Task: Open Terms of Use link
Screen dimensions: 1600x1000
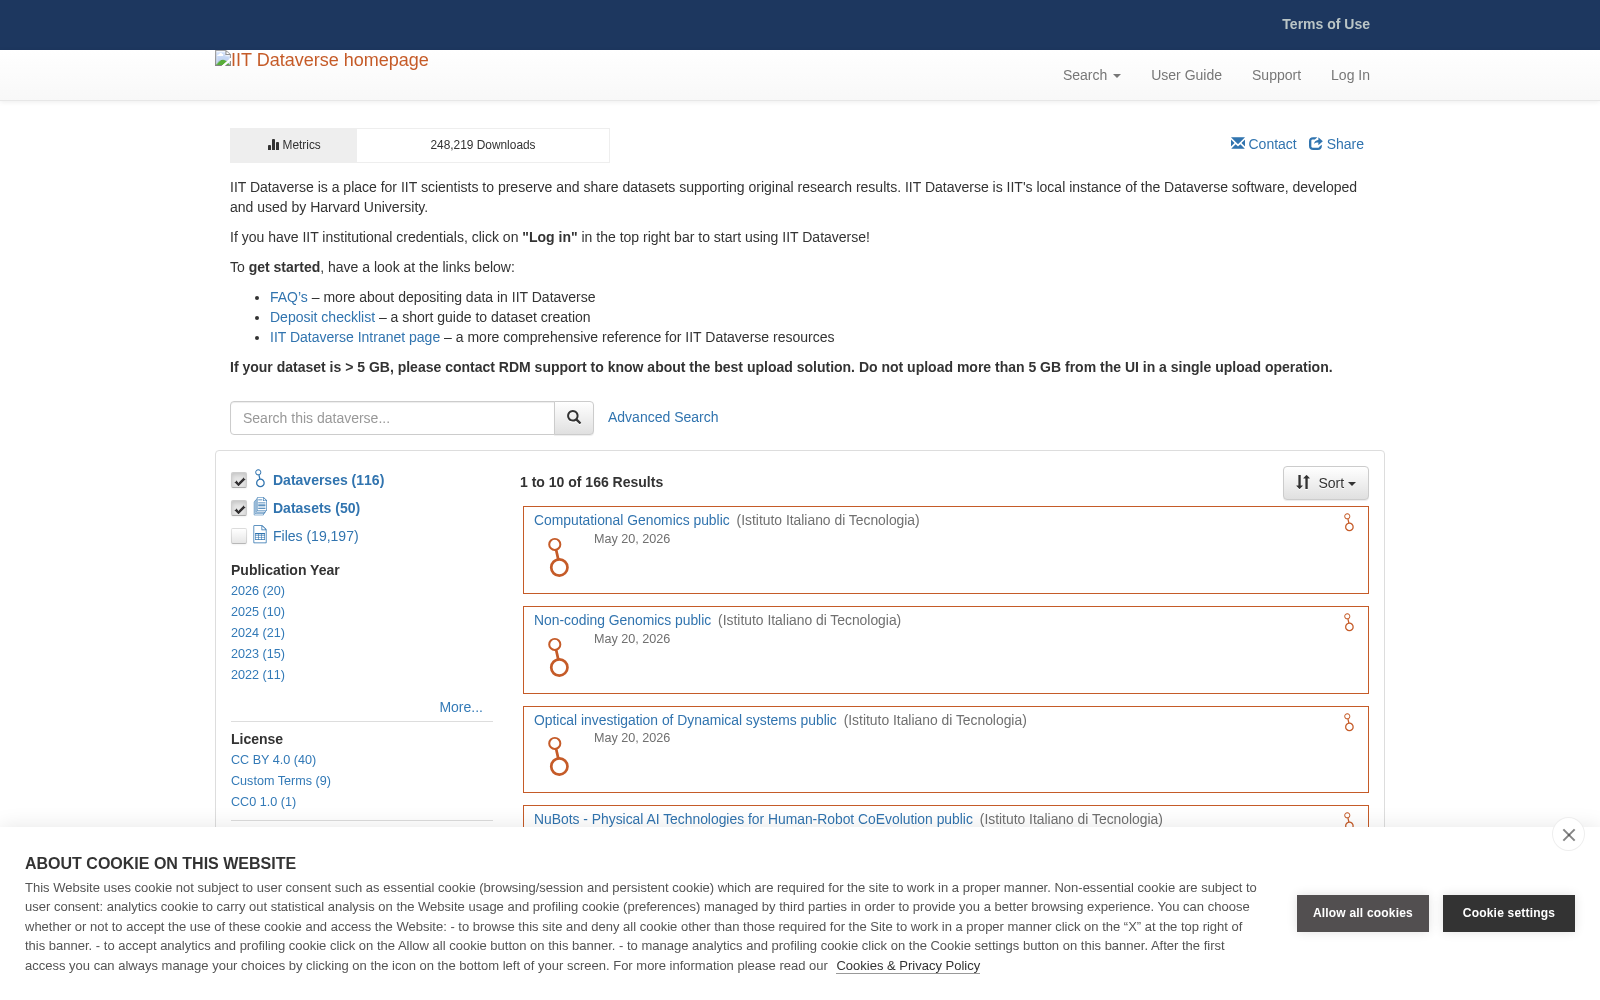Action: coord(1326,24)
